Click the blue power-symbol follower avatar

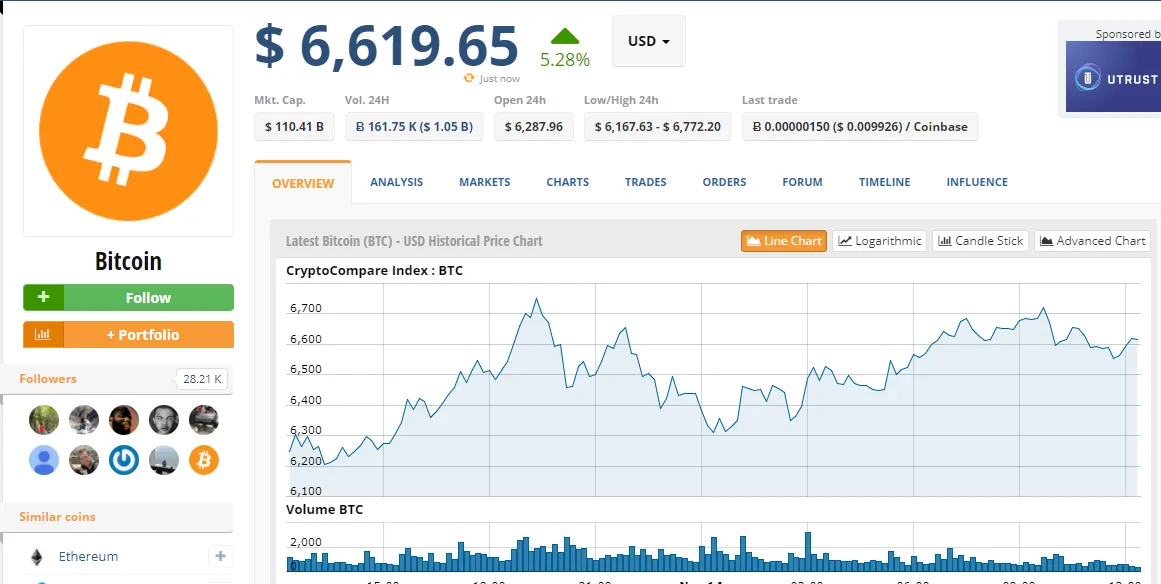[124, 460]
